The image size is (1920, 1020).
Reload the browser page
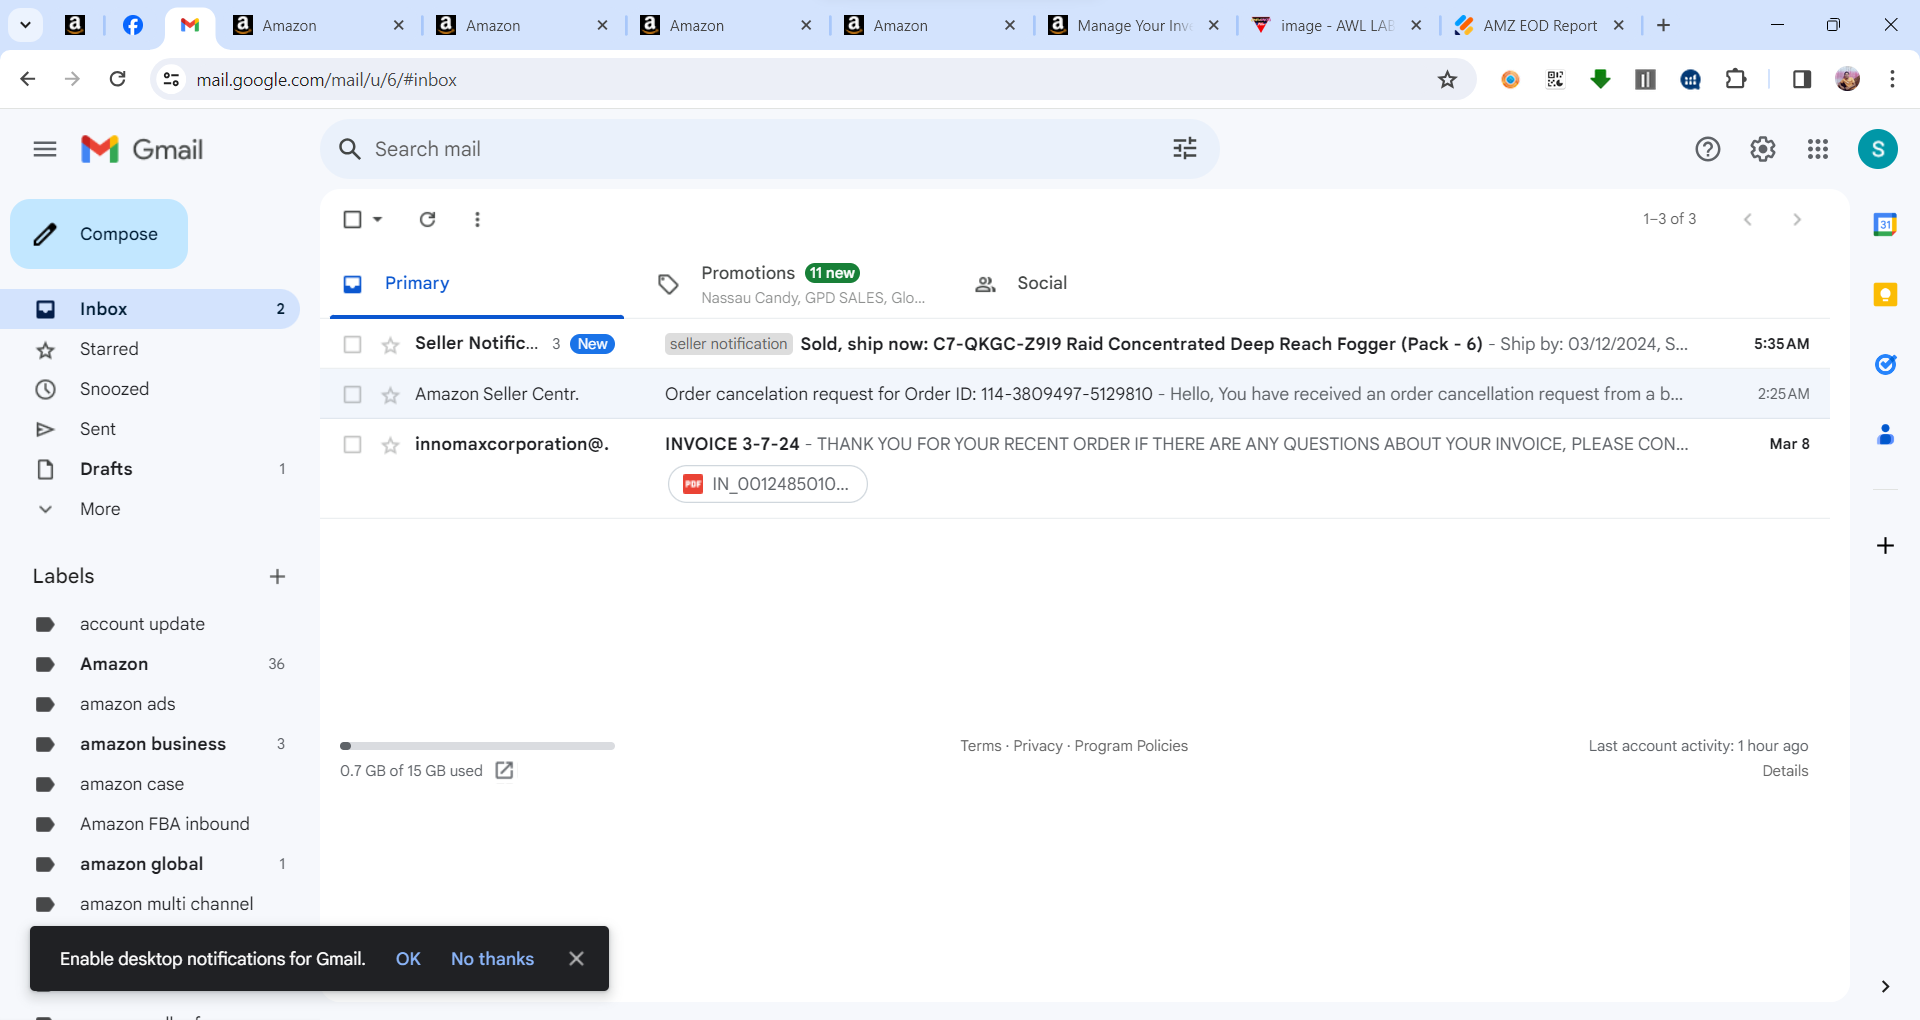117,79
